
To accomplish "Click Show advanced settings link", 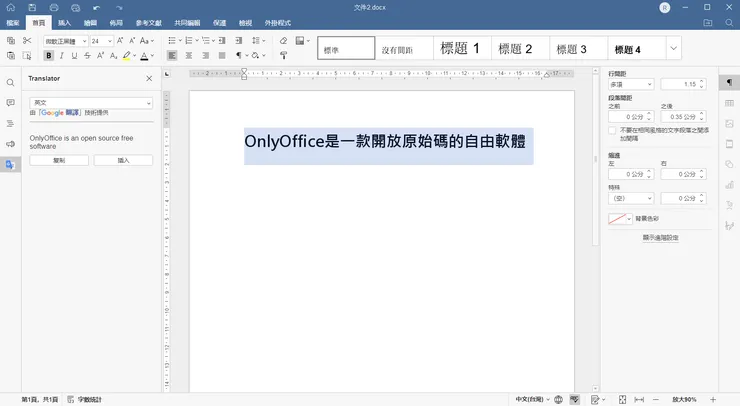I will coord(660,238).
